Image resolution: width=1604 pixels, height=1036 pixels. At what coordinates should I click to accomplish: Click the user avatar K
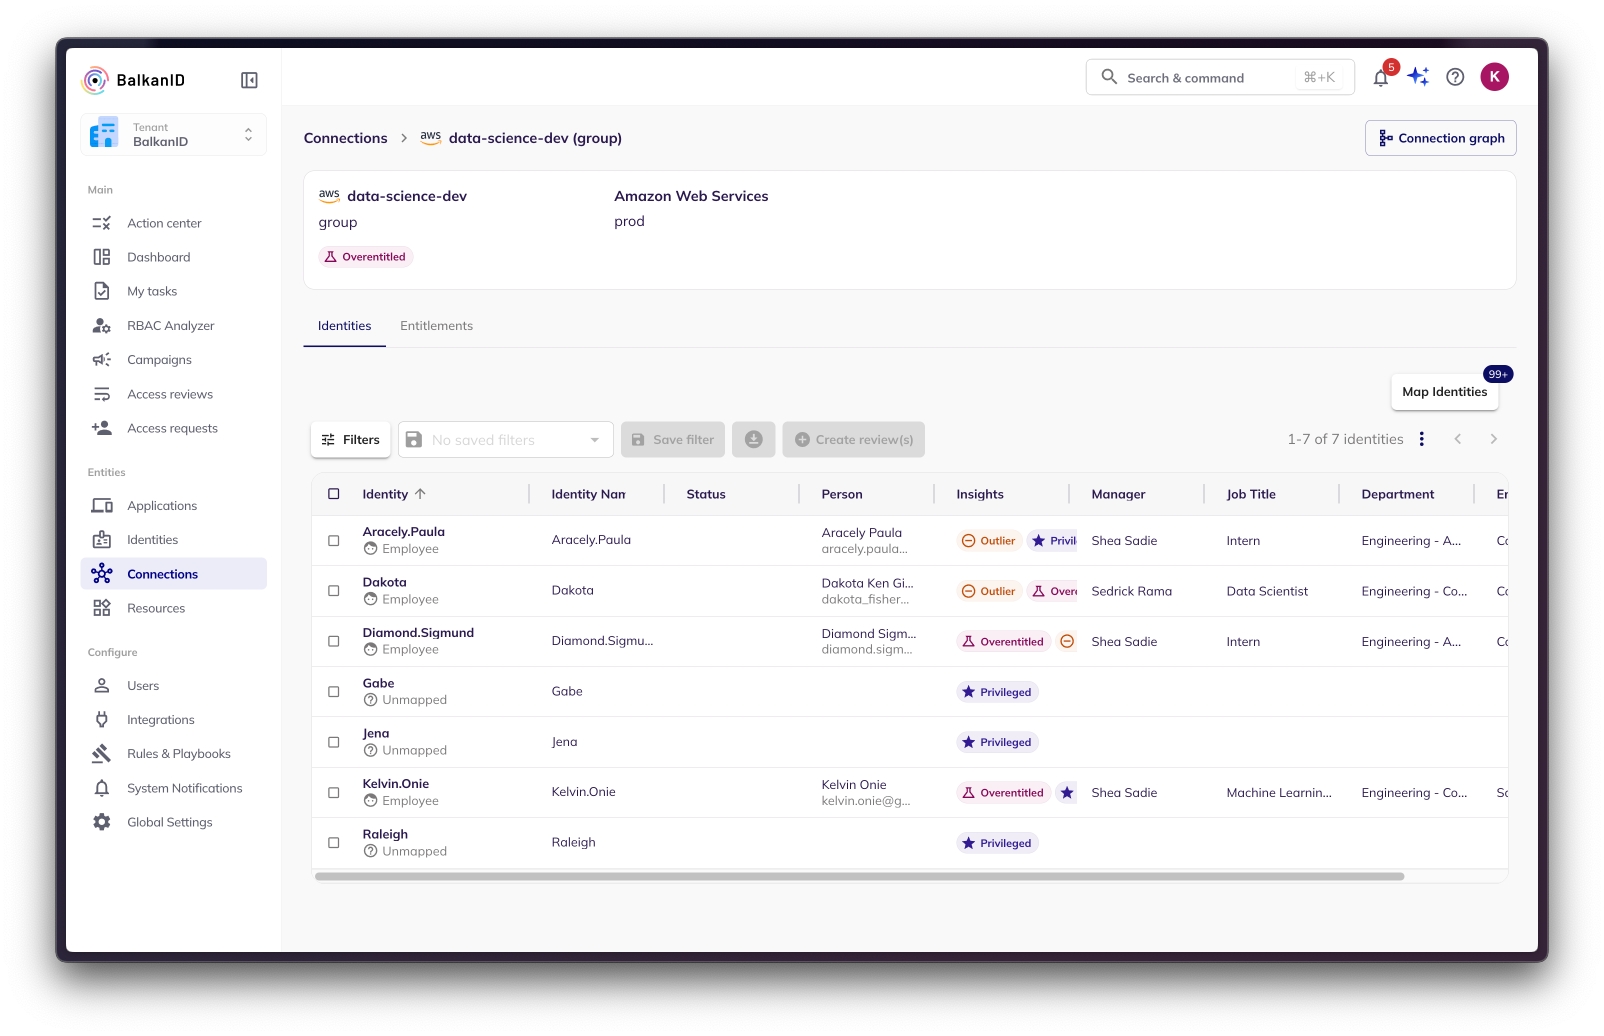(1494, 77)
